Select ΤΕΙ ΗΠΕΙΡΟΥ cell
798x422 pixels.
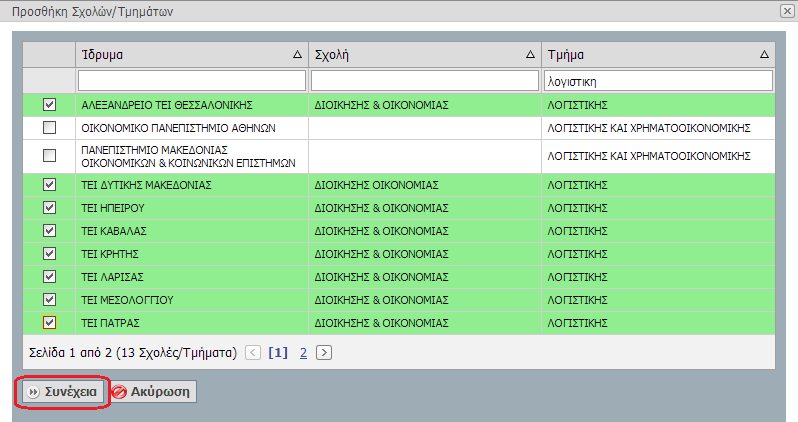click(x=192, y=208)
